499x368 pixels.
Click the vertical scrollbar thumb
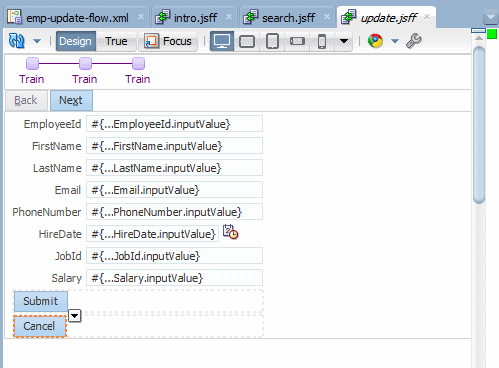(x=479, y=125)
